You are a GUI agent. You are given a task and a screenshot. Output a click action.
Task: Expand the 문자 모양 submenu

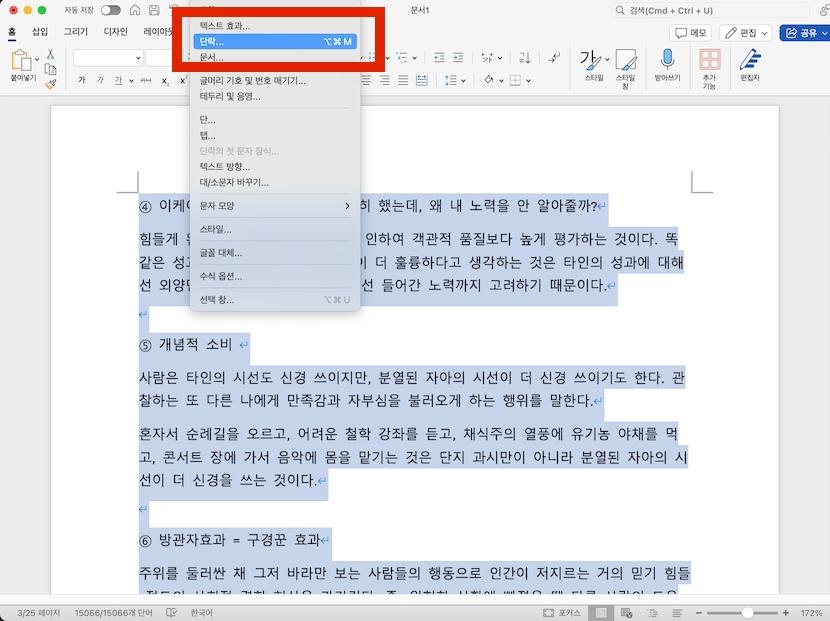(x=275, y=206)
